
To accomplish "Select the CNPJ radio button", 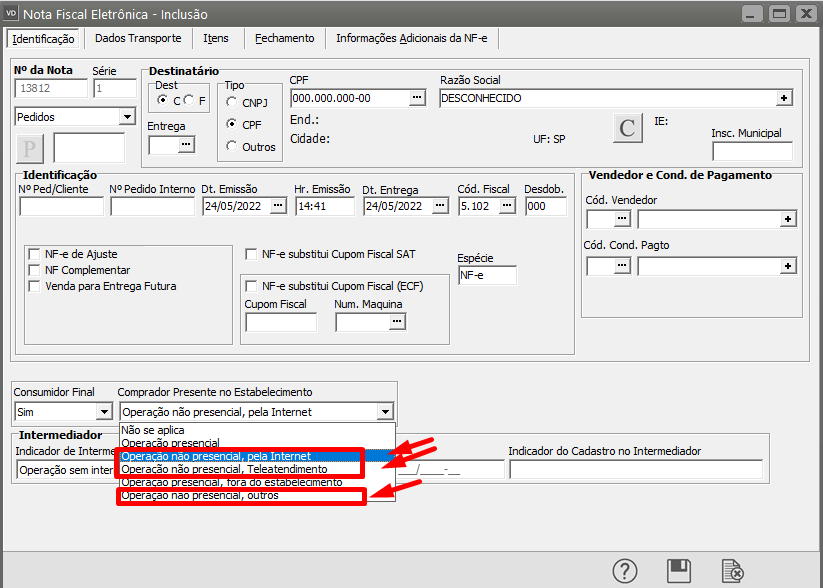I will [232, 102].
